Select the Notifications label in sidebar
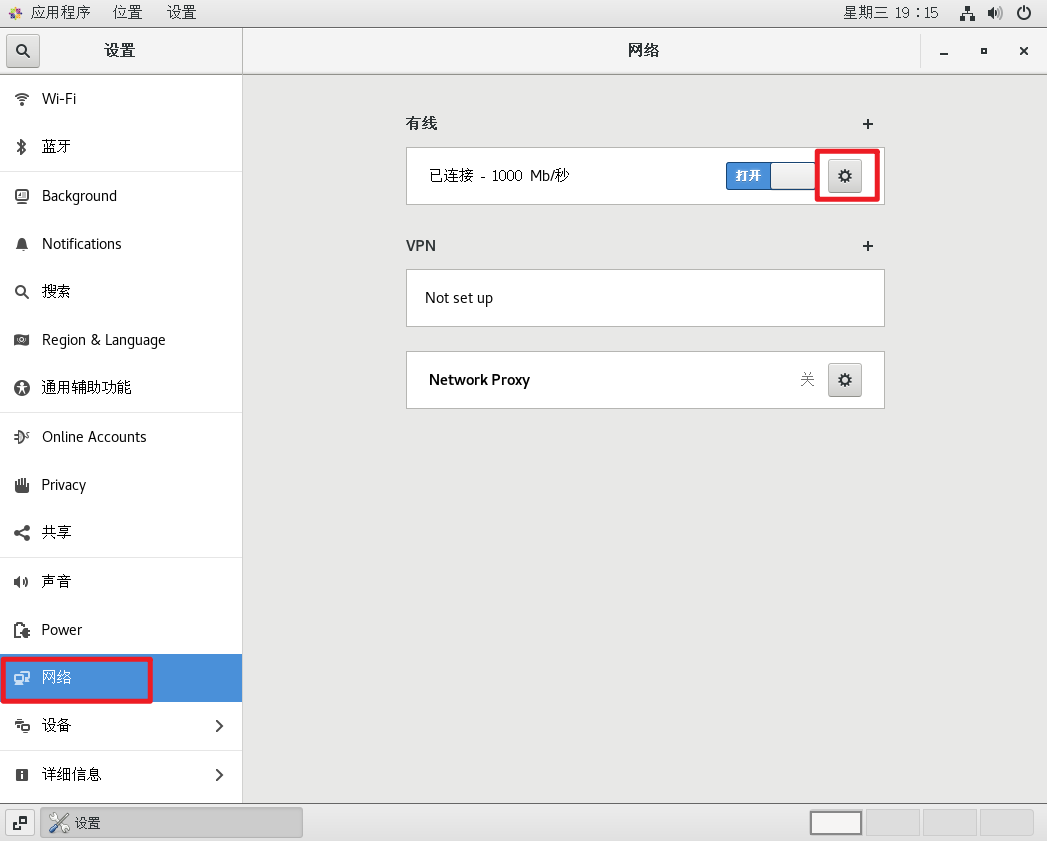Screen dimensions: 1047x841 81,244
